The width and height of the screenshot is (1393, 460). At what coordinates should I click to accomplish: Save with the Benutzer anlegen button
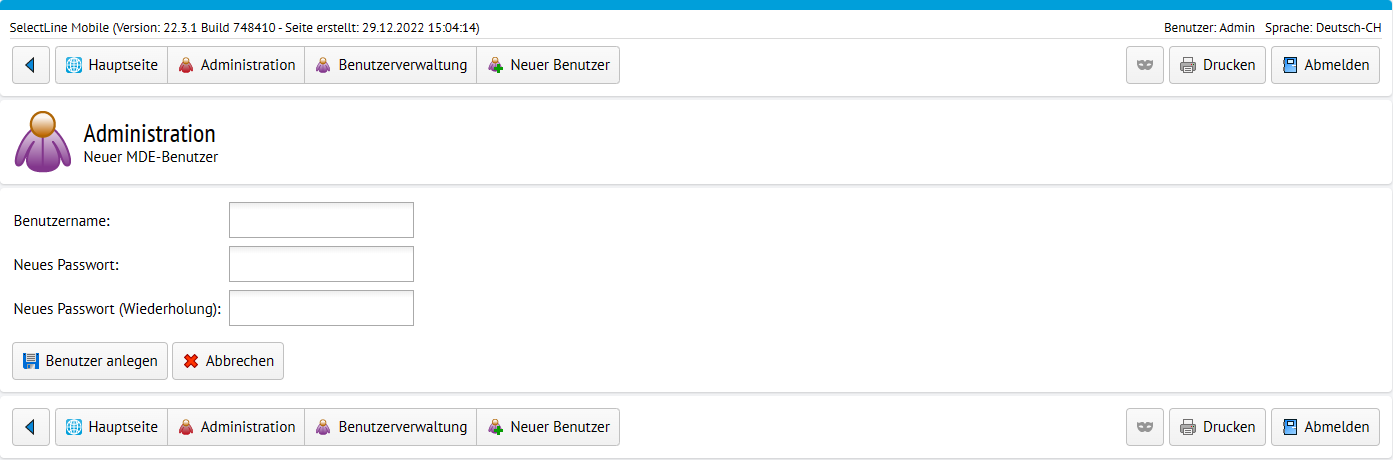click(x=90, y=361)
